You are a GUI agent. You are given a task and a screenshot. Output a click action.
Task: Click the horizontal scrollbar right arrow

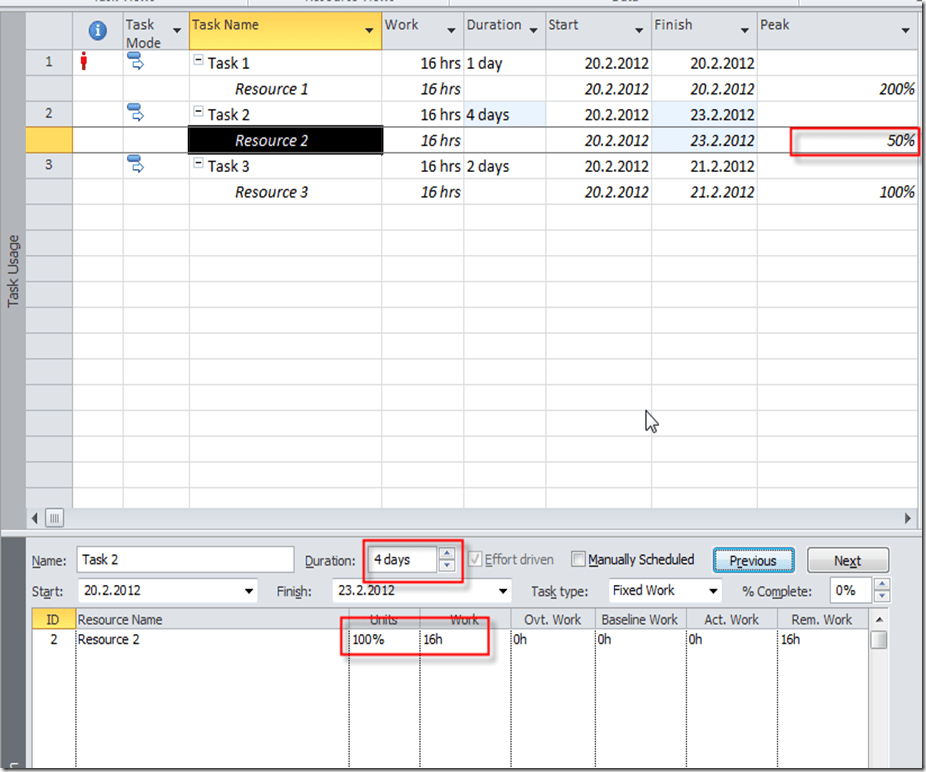pos(908,518)
